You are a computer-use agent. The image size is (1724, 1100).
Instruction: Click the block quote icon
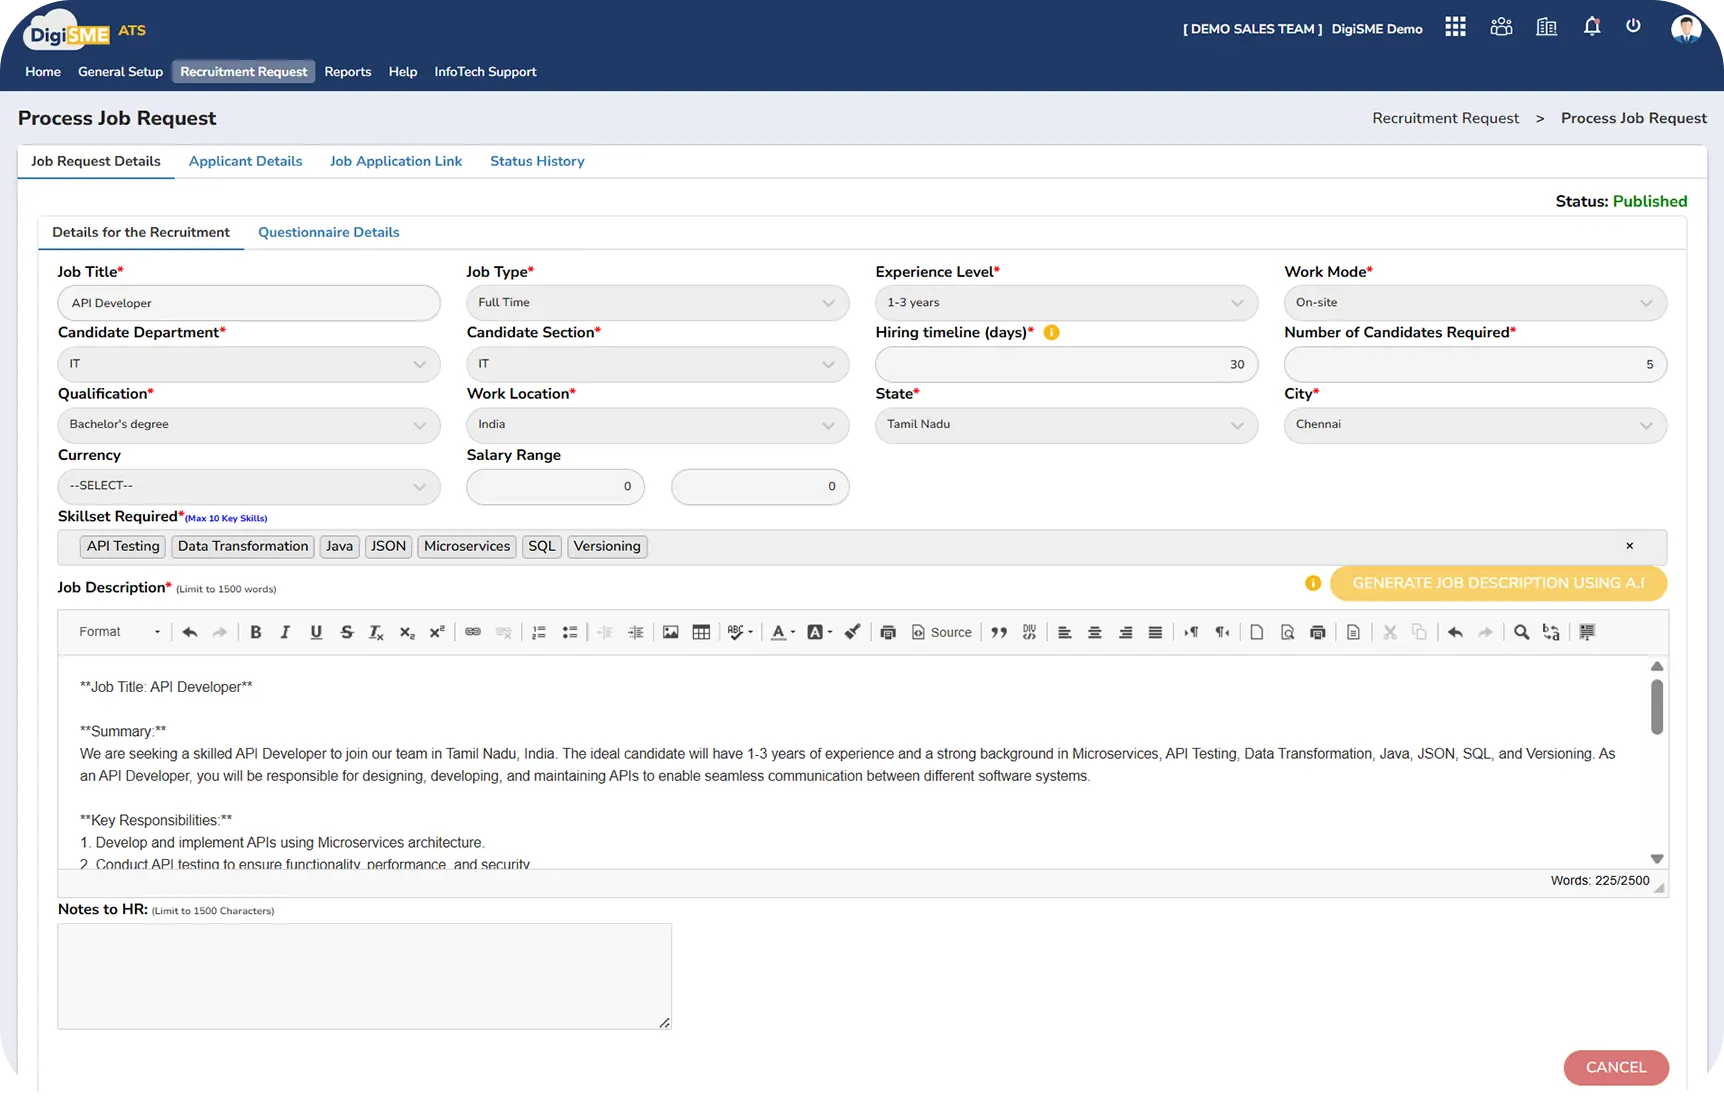(x=998, y=632)
